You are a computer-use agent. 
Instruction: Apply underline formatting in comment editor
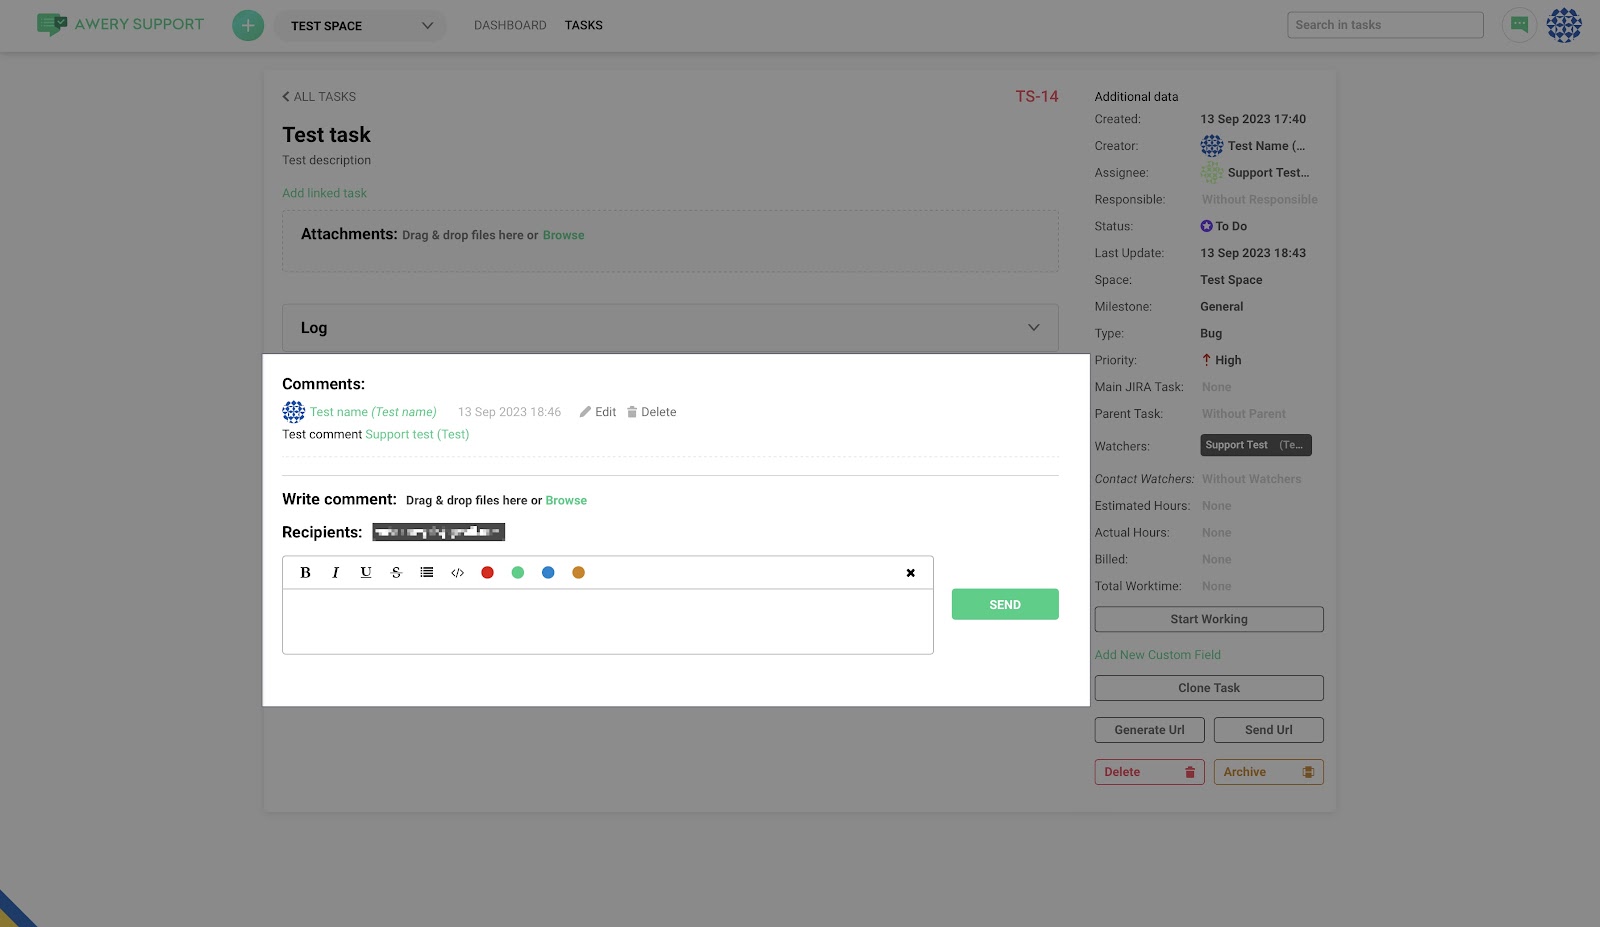[366, 573]
